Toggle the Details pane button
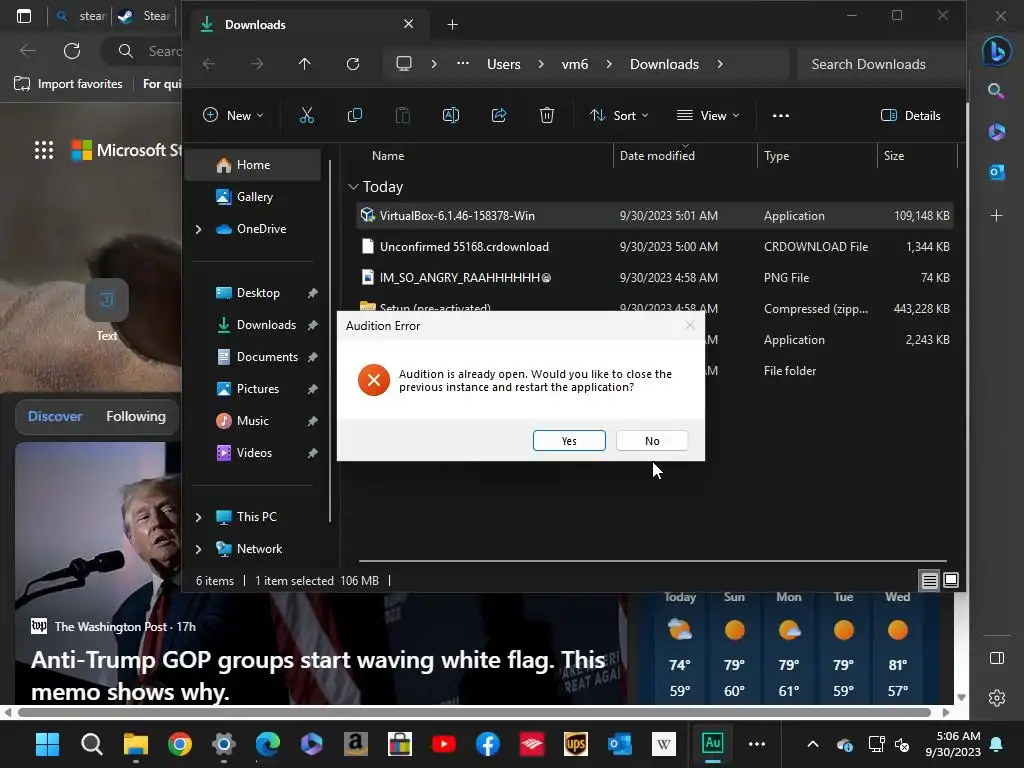The height and width of the screenshot is (768, 1024). pos(910,116)
